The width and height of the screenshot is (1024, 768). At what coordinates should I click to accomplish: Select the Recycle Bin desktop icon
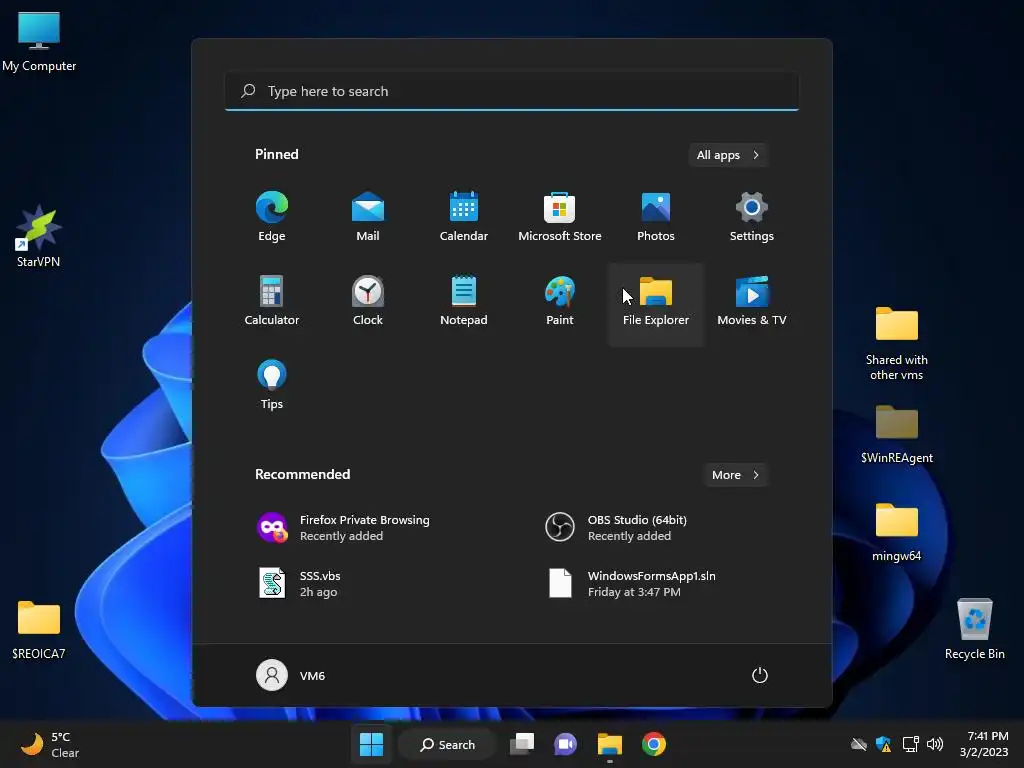pos(974,629)
